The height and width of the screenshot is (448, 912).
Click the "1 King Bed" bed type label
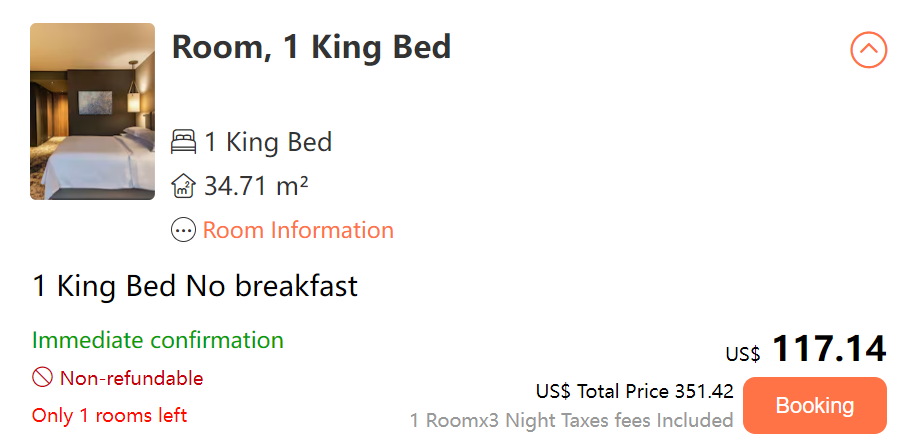pyautogui.click(x=268, y=142)
